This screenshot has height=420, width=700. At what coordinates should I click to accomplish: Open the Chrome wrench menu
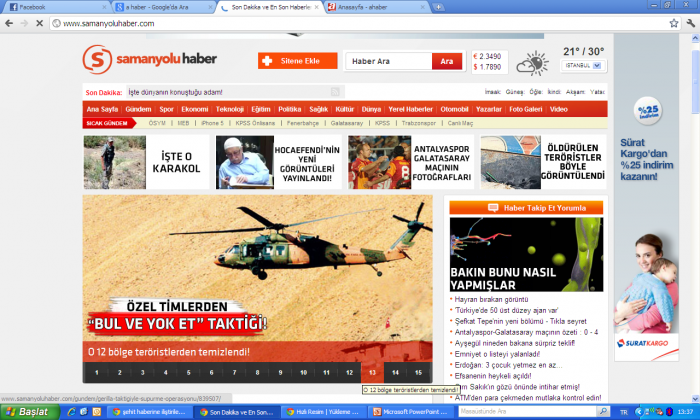tap(691, 23)
